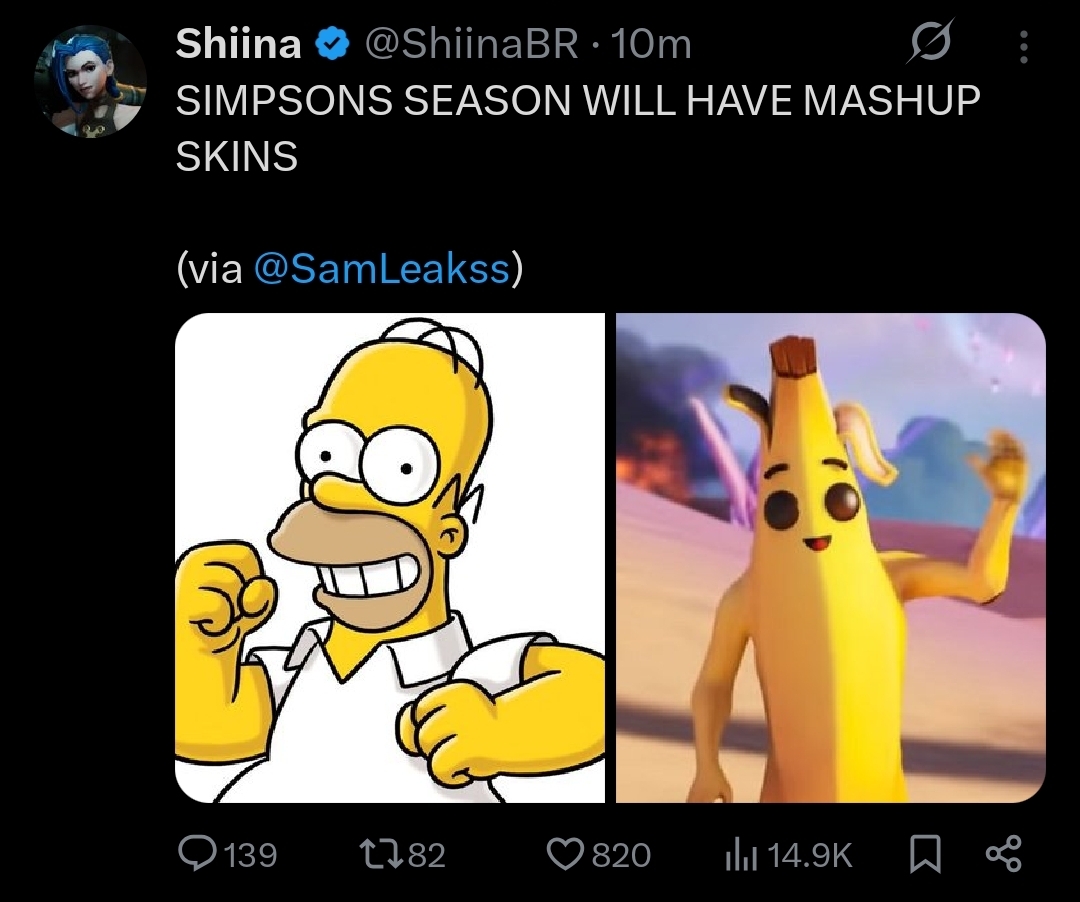Click the 82 reposts count
Viewport: 1080px width, 902px height.
coord(427,854)
